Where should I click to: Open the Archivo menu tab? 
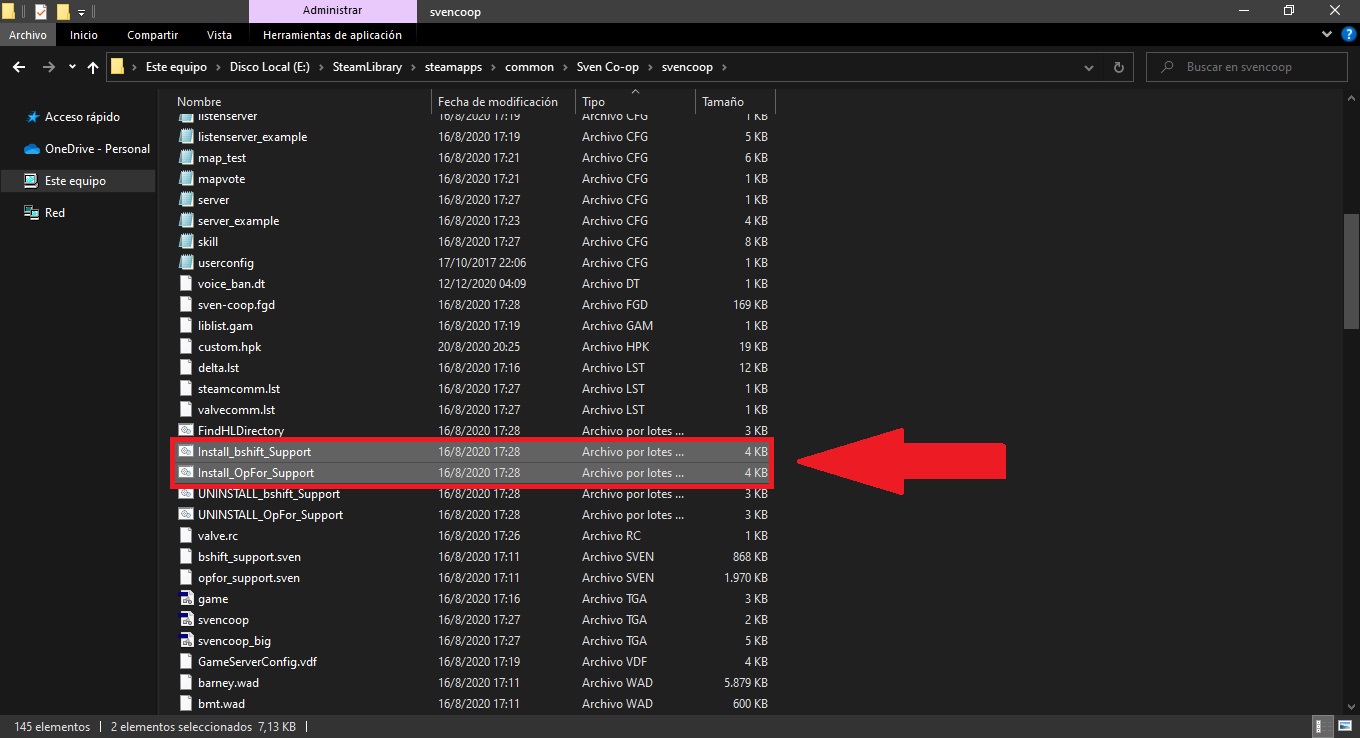tap(28, 35)
